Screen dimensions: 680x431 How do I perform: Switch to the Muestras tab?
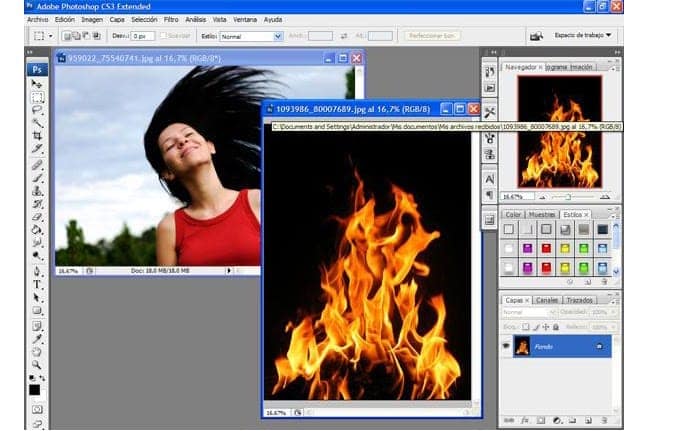coord(542,214)
